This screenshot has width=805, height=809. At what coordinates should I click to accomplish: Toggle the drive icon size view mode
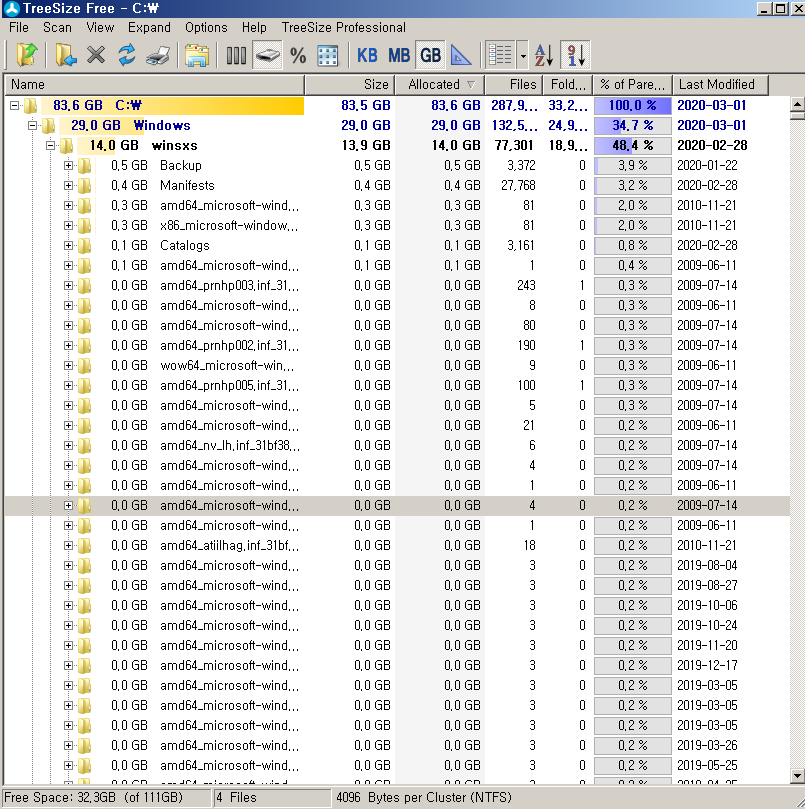(267, 55)
